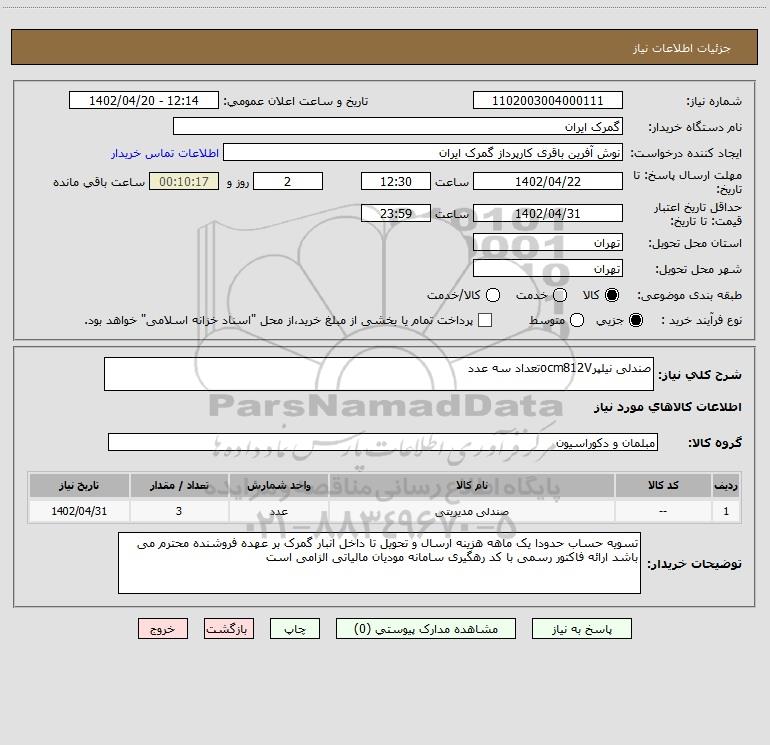
Task: Select the متوسط purchase type radio
Action: coord(577,320)
